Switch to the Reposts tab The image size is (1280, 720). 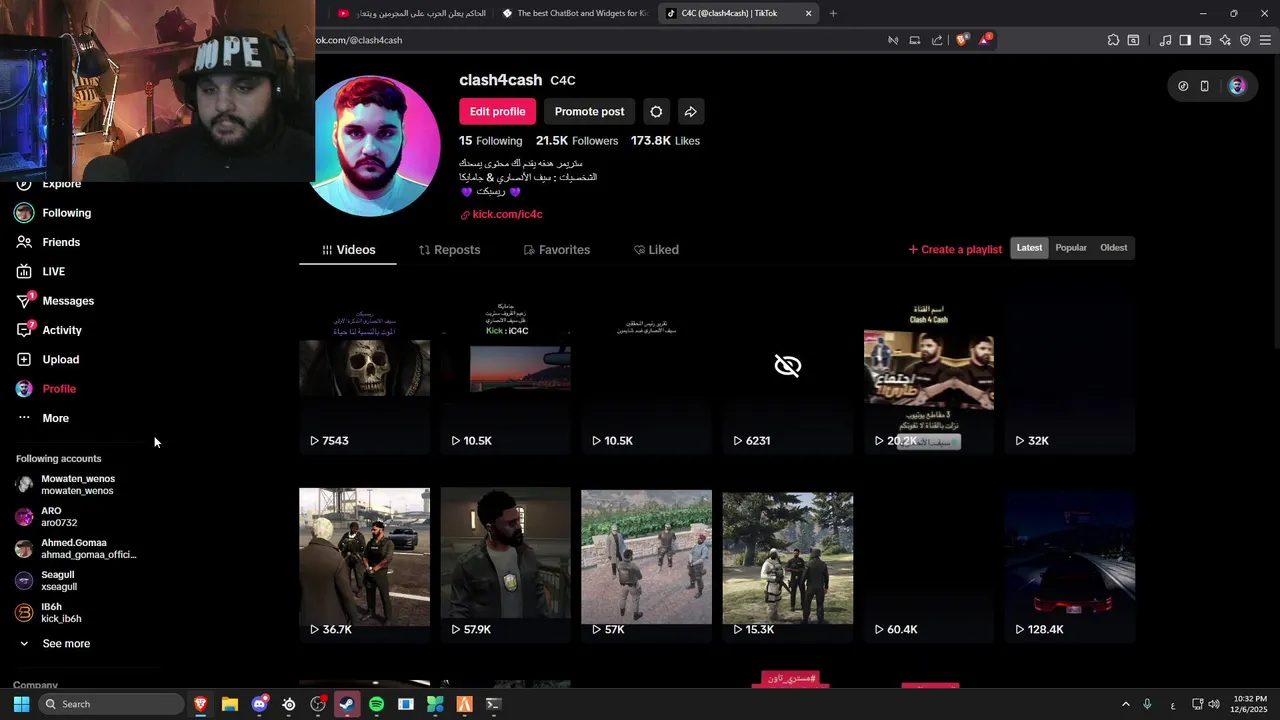point(449,250)
